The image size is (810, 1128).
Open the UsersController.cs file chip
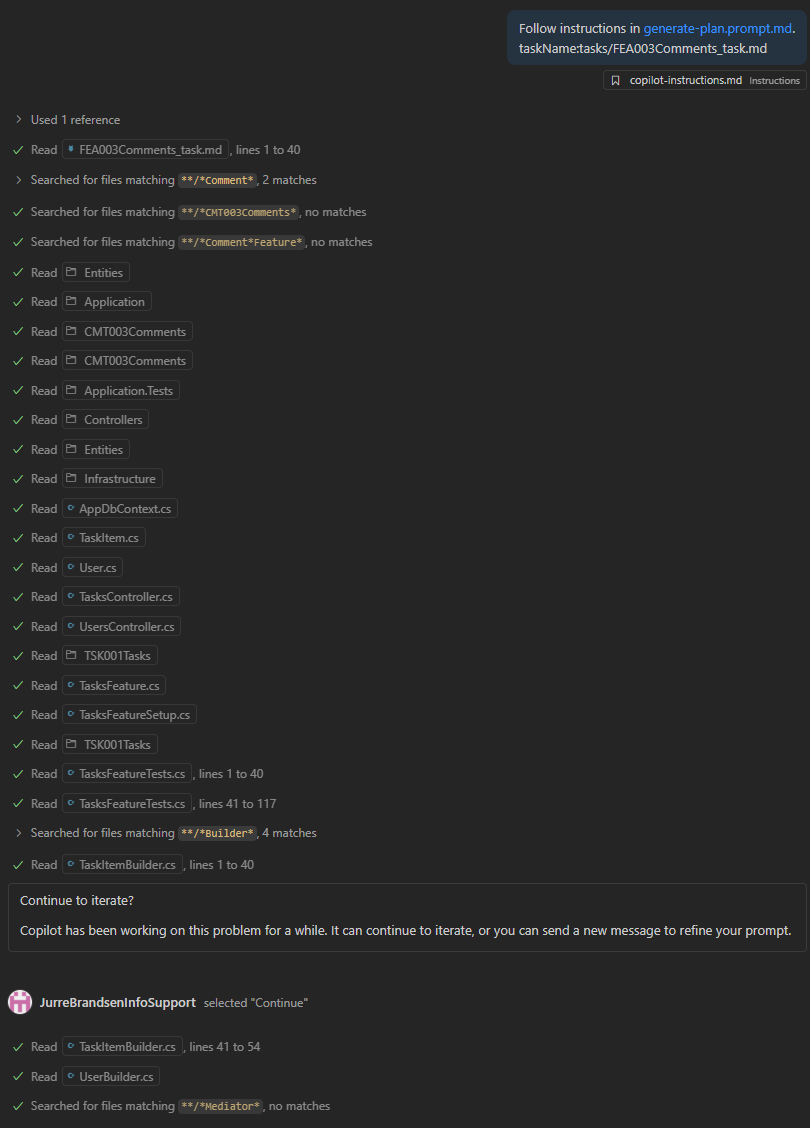(x=125, y=626)
